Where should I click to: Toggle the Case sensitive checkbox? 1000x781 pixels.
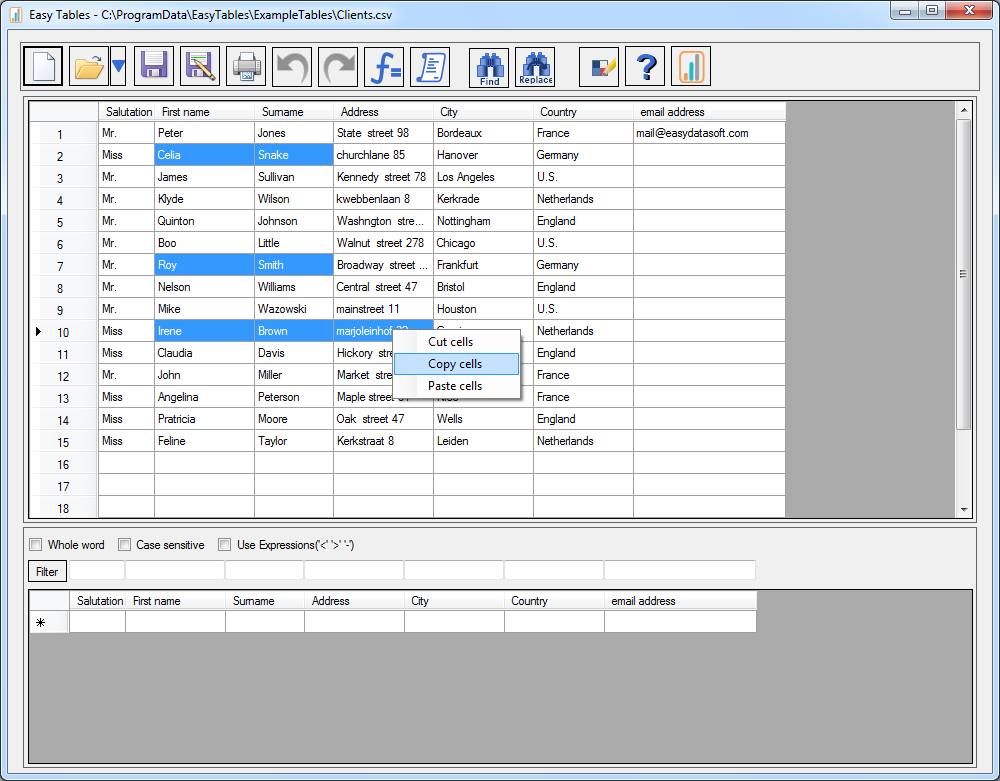(125, 545)
